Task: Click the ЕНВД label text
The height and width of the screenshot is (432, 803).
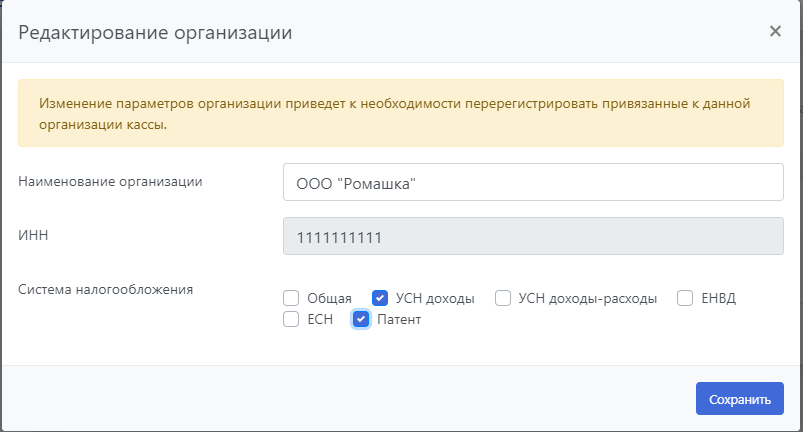Action: [x=719, y=298]
